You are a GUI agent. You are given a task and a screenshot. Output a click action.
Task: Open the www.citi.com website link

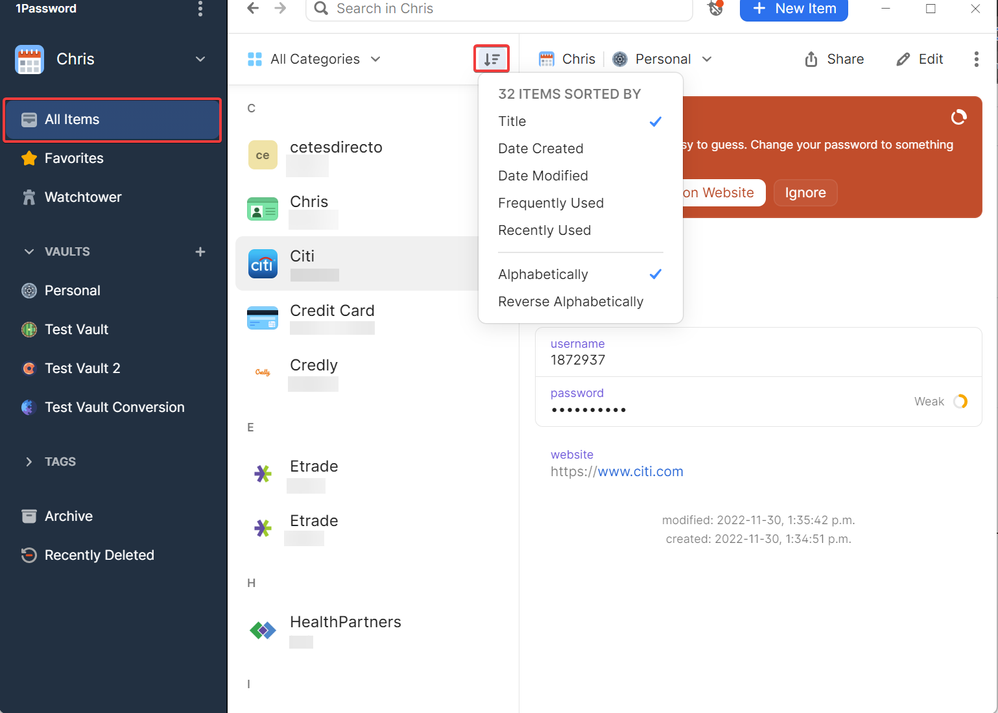[x=640, y=471]
